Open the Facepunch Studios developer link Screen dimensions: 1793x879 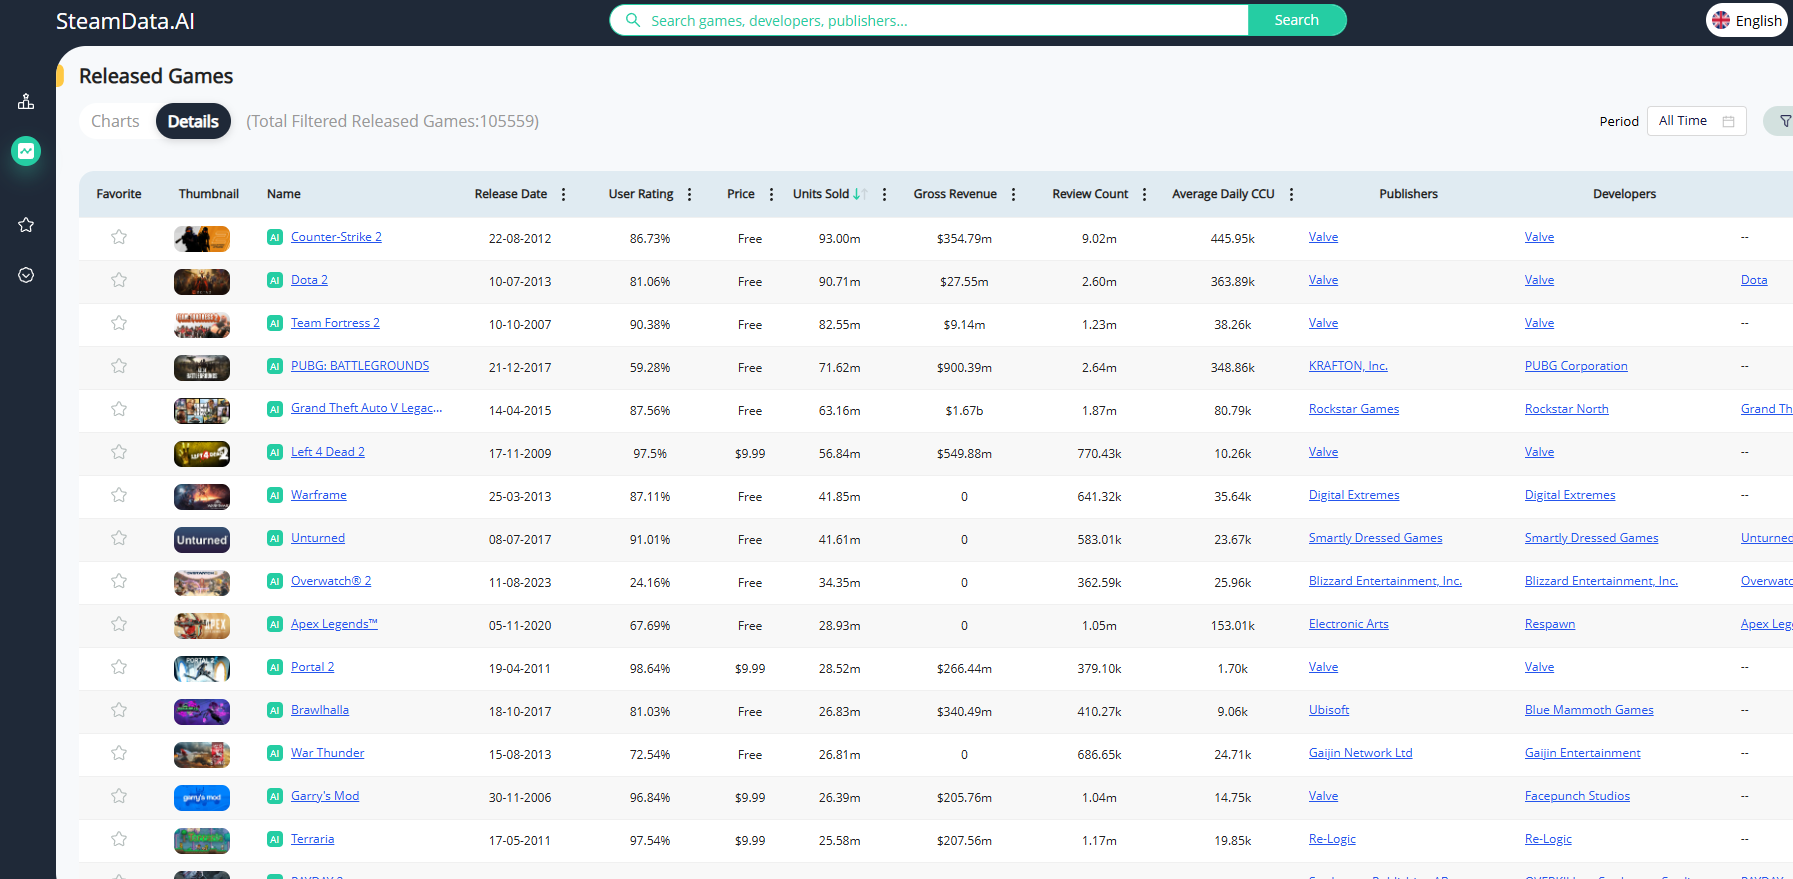[1577, 796]
